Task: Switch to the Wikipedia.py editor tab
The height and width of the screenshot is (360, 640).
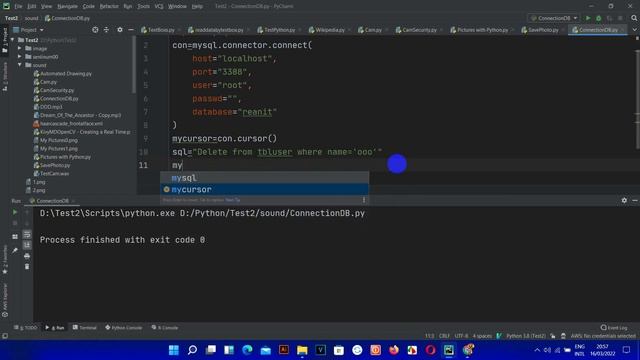Action: pos(329,30)
